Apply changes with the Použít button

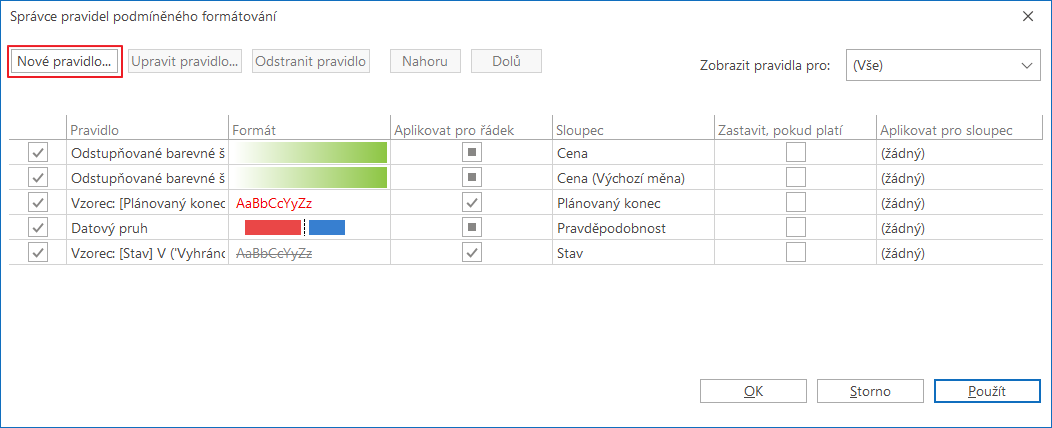[987, 392]
